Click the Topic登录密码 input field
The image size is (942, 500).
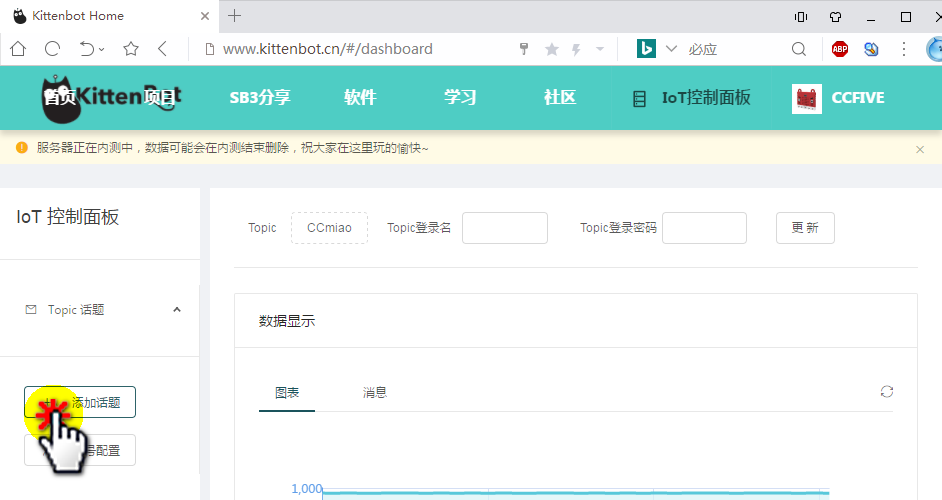tap(704, 228)
